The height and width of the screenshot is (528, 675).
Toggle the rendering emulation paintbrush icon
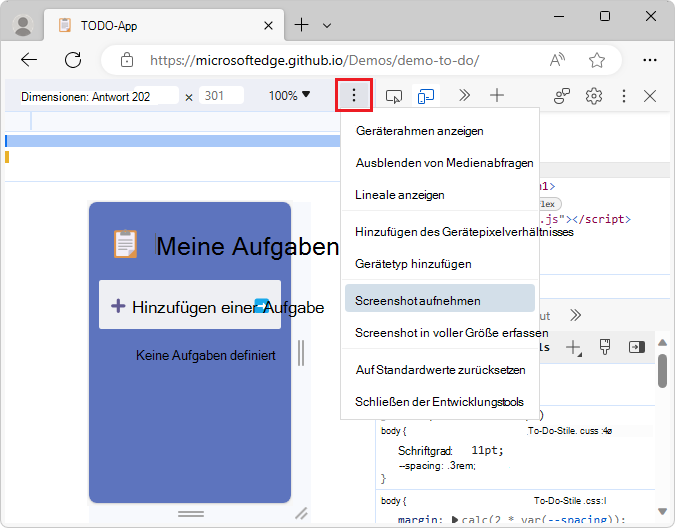605,347
